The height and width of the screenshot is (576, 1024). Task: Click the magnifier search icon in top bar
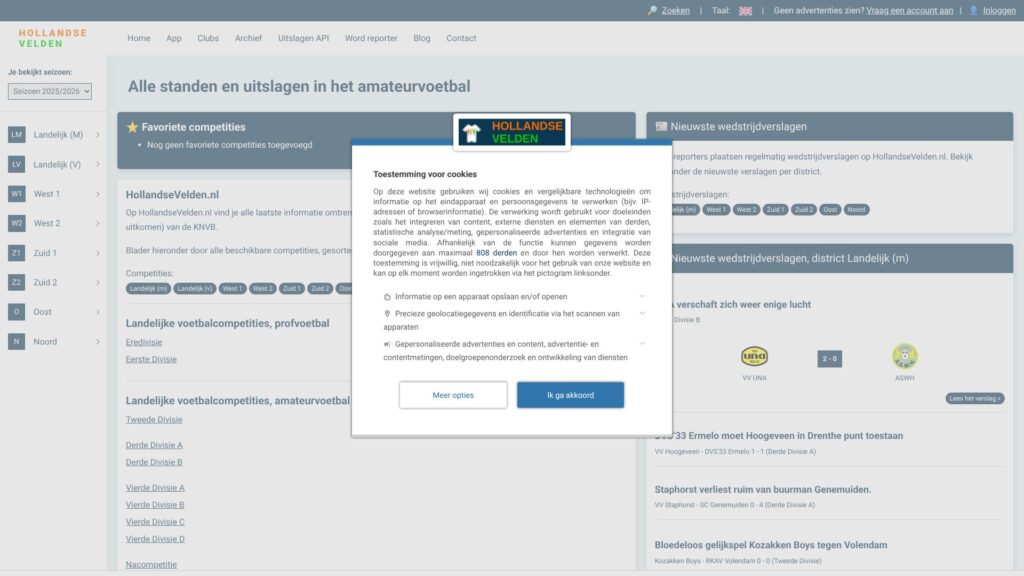652,10
